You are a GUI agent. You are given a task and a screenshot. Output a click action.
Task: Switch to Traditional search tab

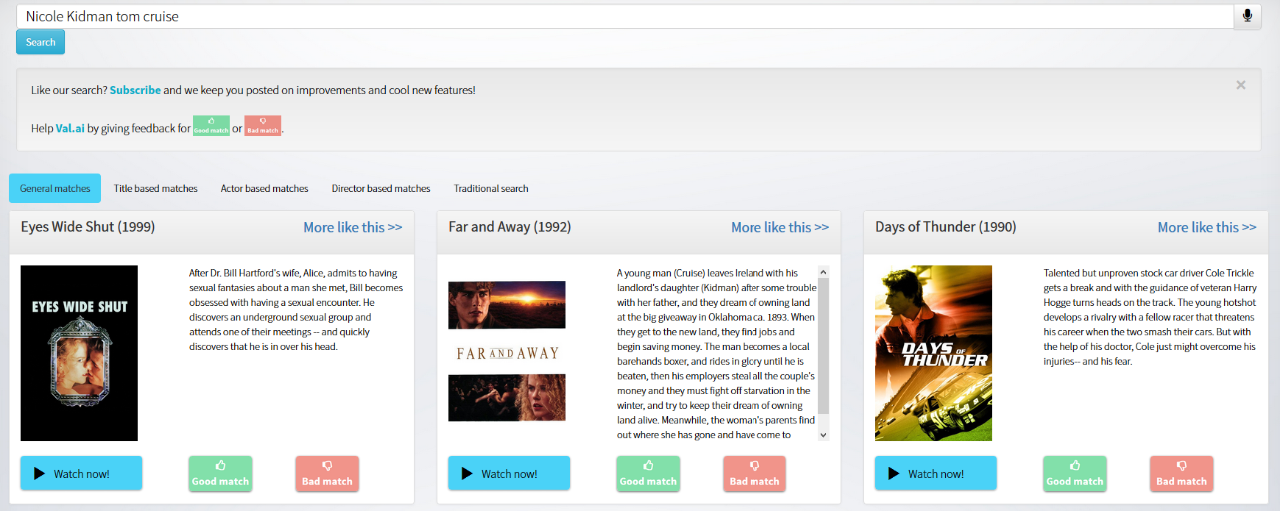(491, 188)
